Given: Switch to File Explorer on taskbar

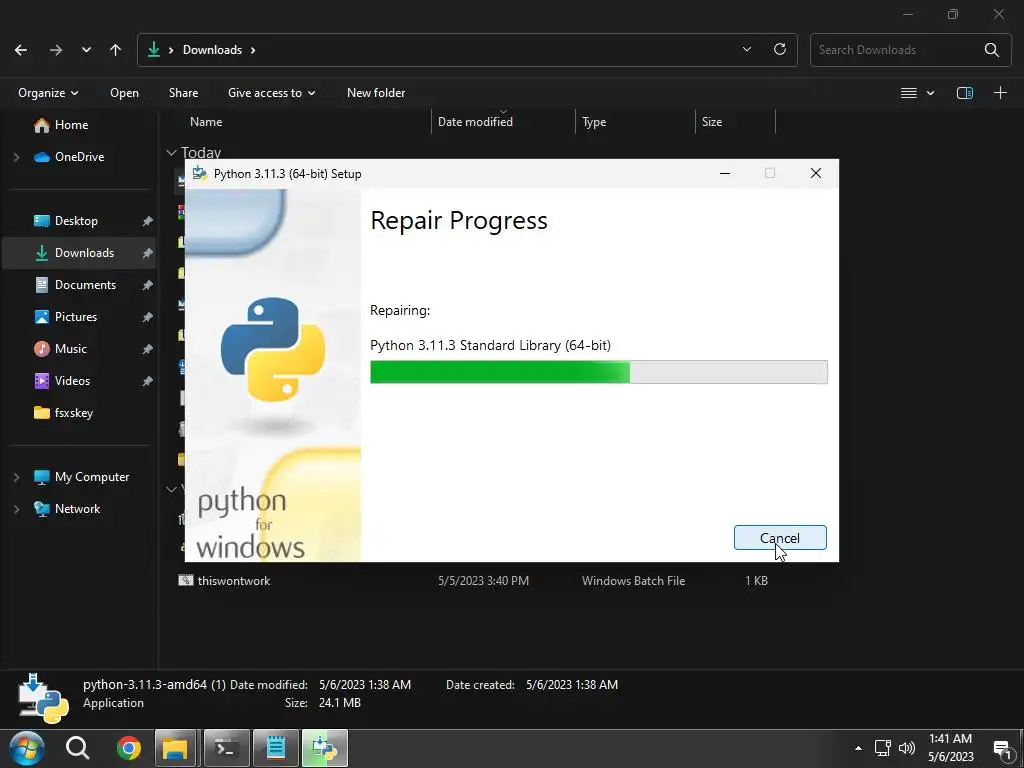Looking at the screenshot, I should tap(175, 748).
